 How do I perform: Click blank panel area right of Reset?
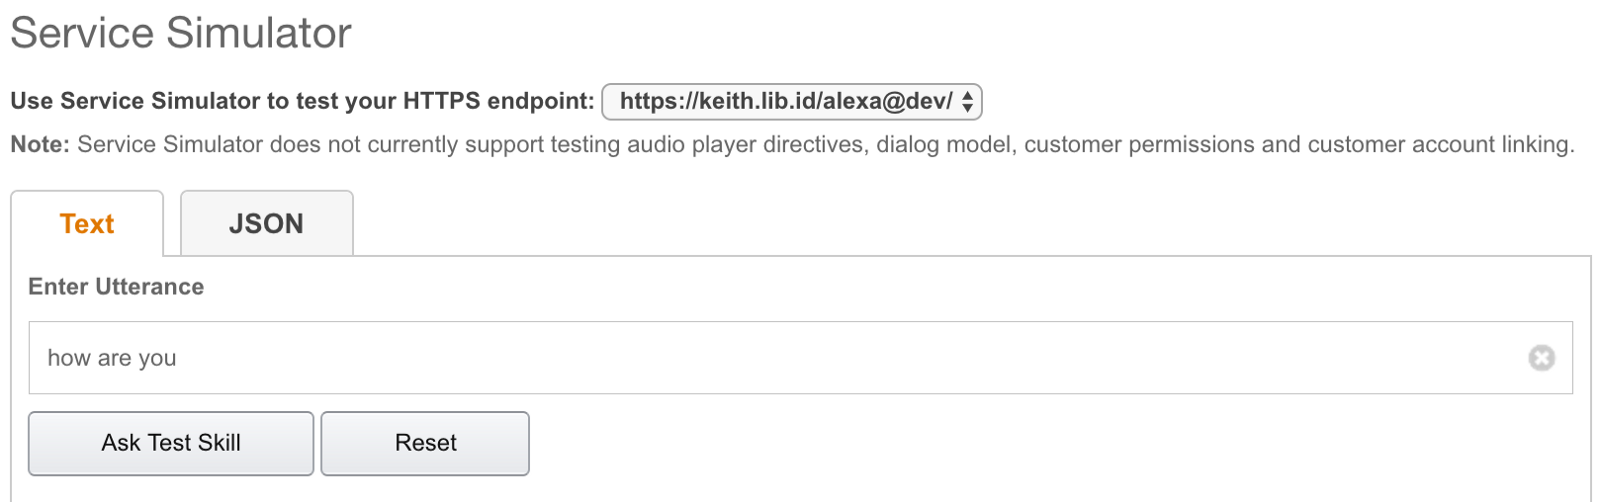[x=1000, y=443]
